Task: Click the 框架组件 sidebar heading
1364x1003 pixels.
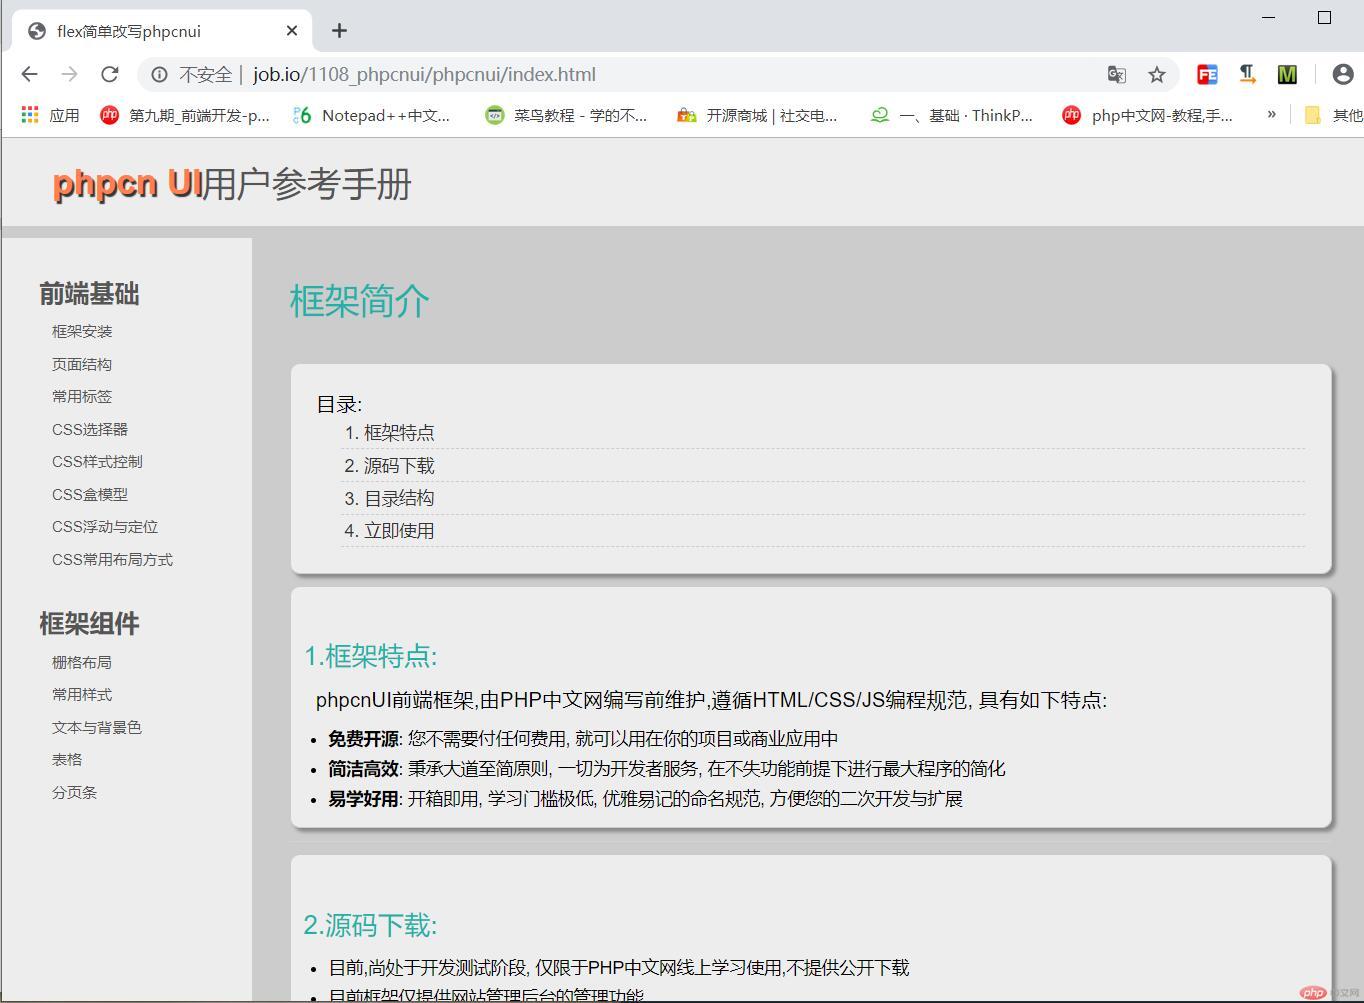Action: (x=89, y=623)
